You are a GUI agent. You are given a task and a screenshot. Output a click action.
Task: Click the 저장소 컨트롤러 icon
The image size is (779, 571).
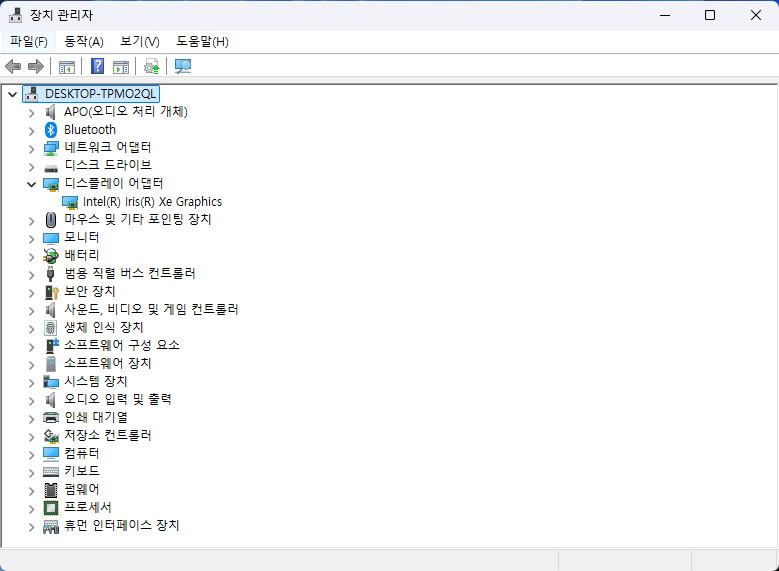(x=51, y=435)
